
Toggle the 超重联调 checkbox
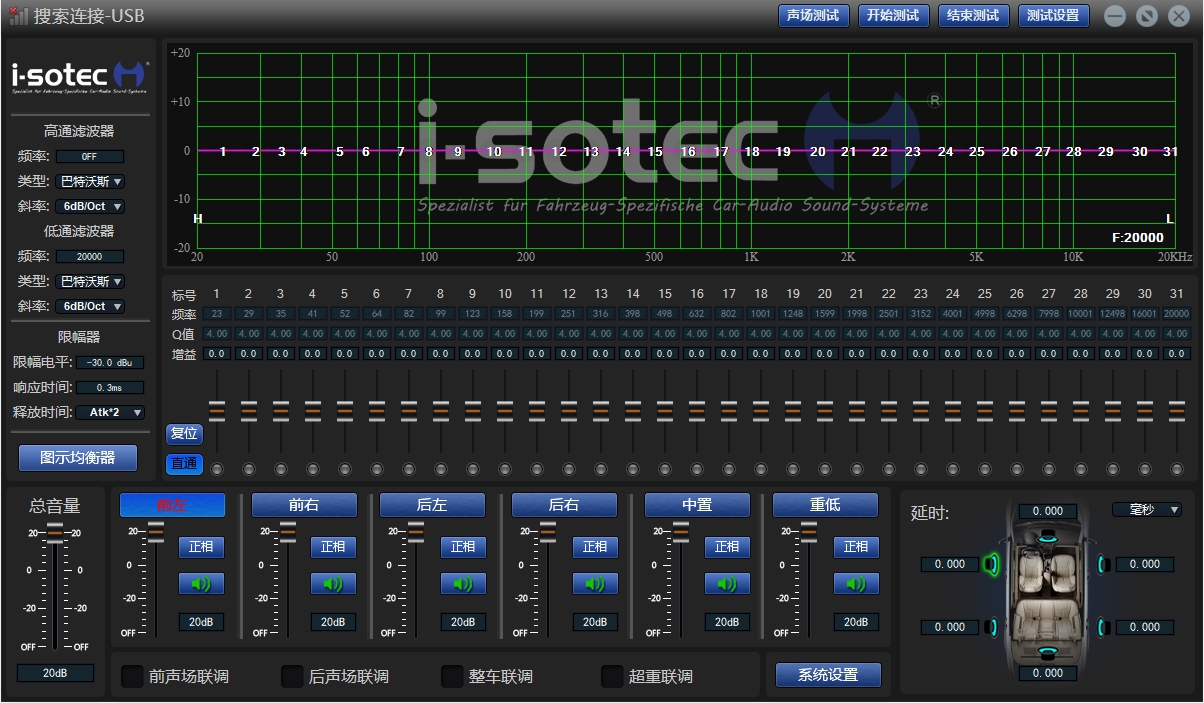[x=612, y=677]
